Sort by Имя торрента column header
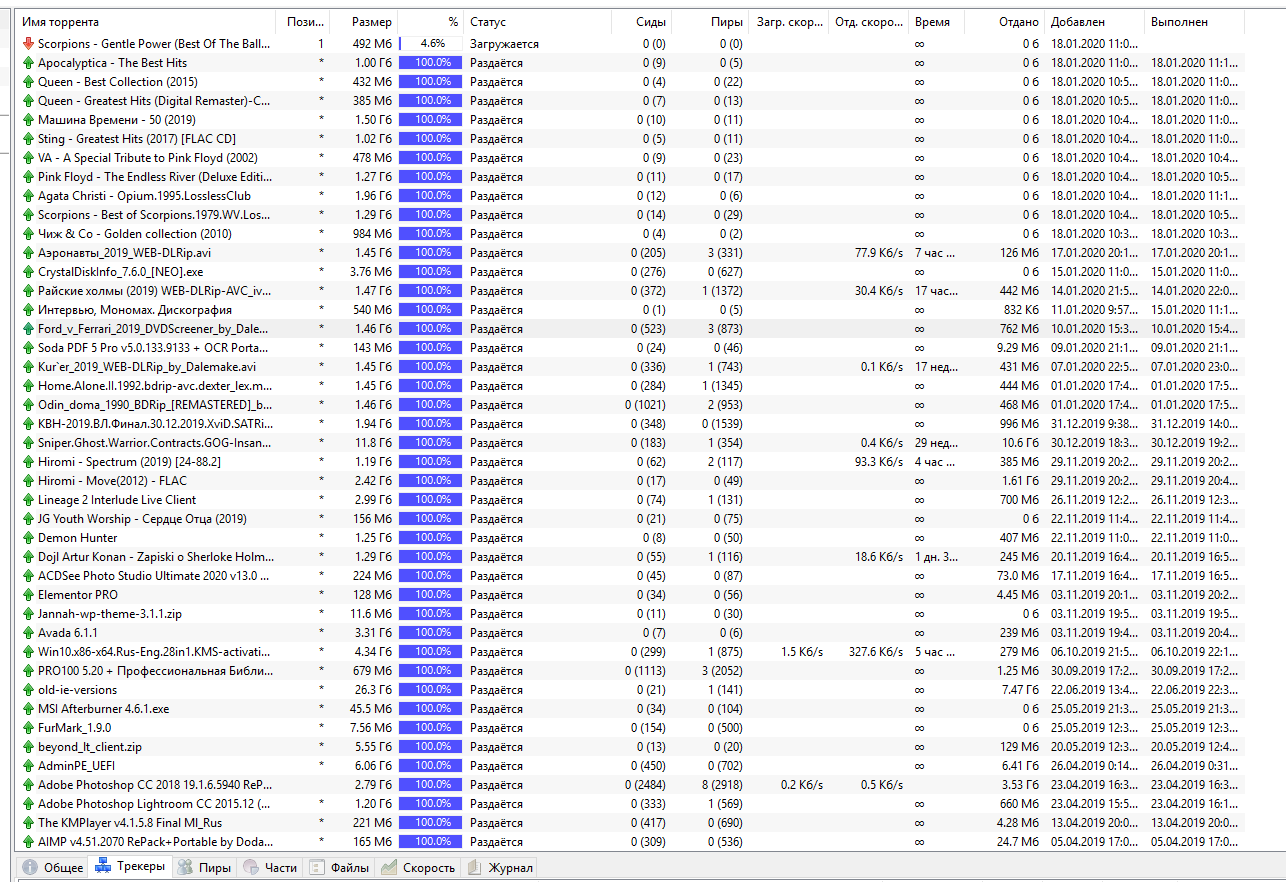The image size is (1286, 882). pyautogui.click(x=147, y=21)
